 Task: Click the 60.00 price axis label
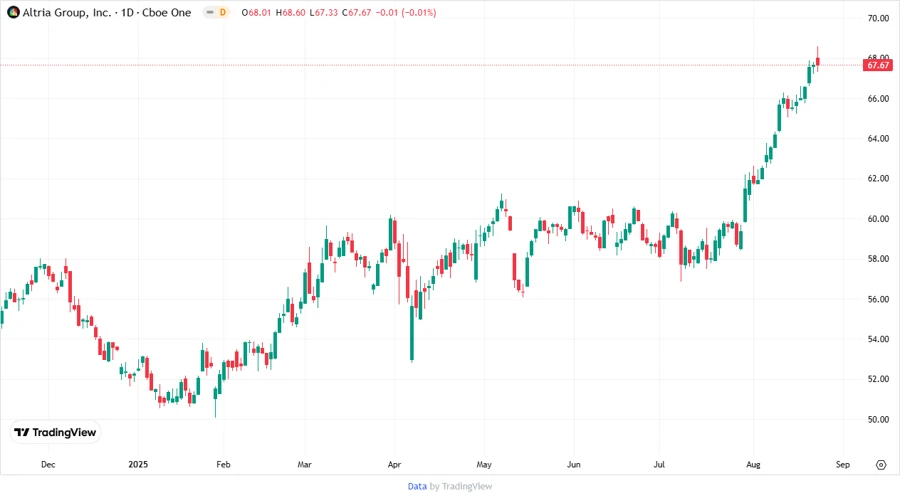(878, 219)
